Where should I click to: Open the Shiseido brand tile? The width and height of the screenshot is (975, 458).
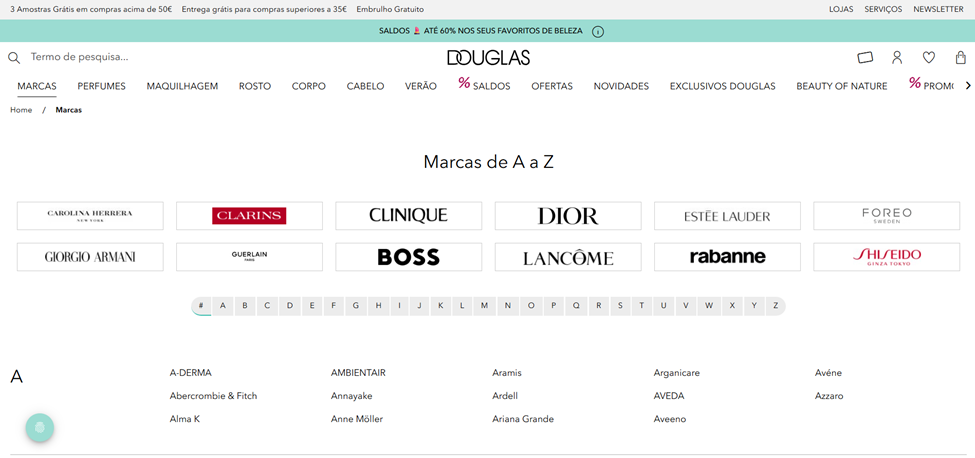(886, 257)
